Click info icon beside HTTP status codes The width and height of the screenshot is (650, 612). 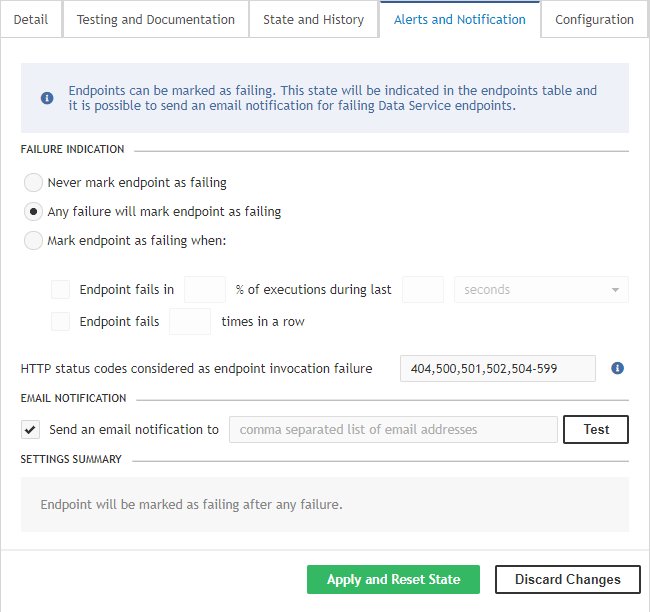[x=617, y=368]
